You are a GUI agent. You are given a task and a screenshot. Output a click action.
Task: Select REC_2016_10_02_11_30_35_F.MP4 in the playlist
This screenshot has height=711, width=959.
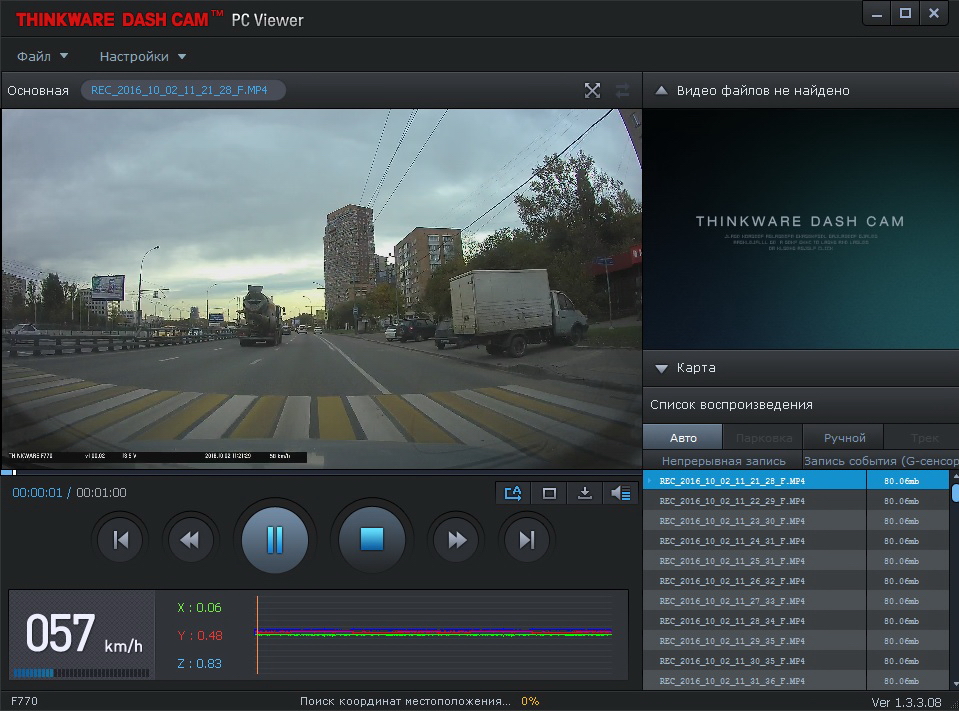click(796, 661)
